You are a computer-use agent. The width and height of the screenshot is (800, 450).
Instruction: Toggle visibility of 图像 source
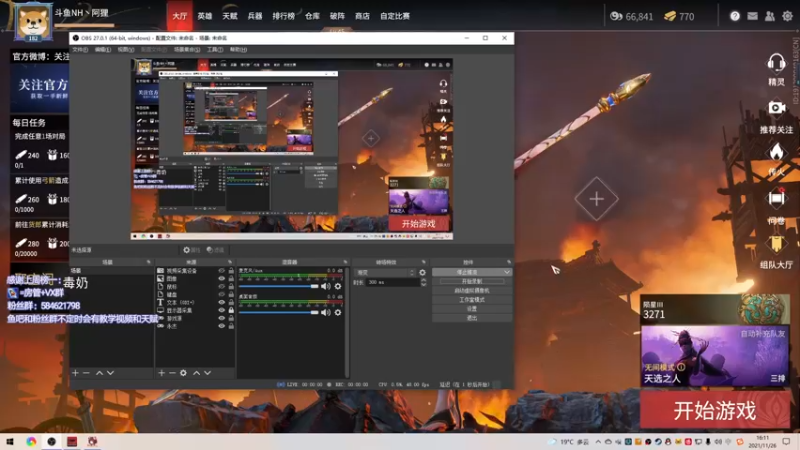(x=221, y=279)
